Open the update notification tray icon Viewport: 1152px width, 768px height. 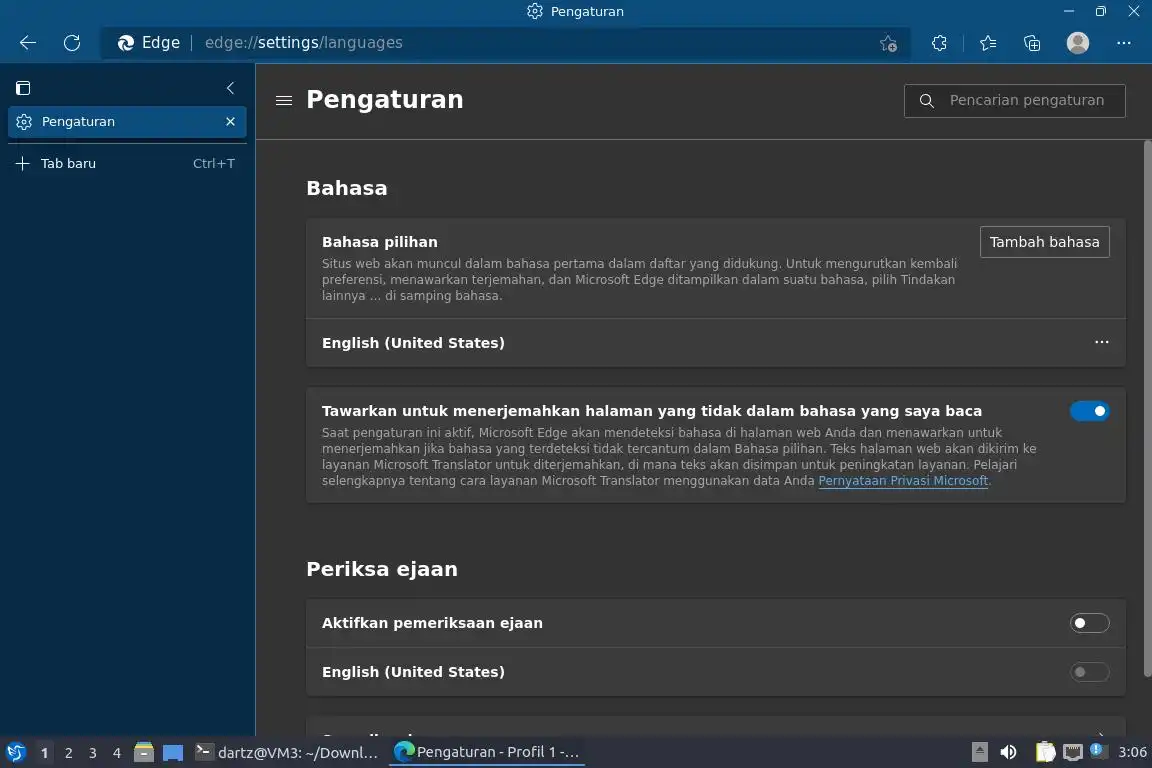(1096, 750)
